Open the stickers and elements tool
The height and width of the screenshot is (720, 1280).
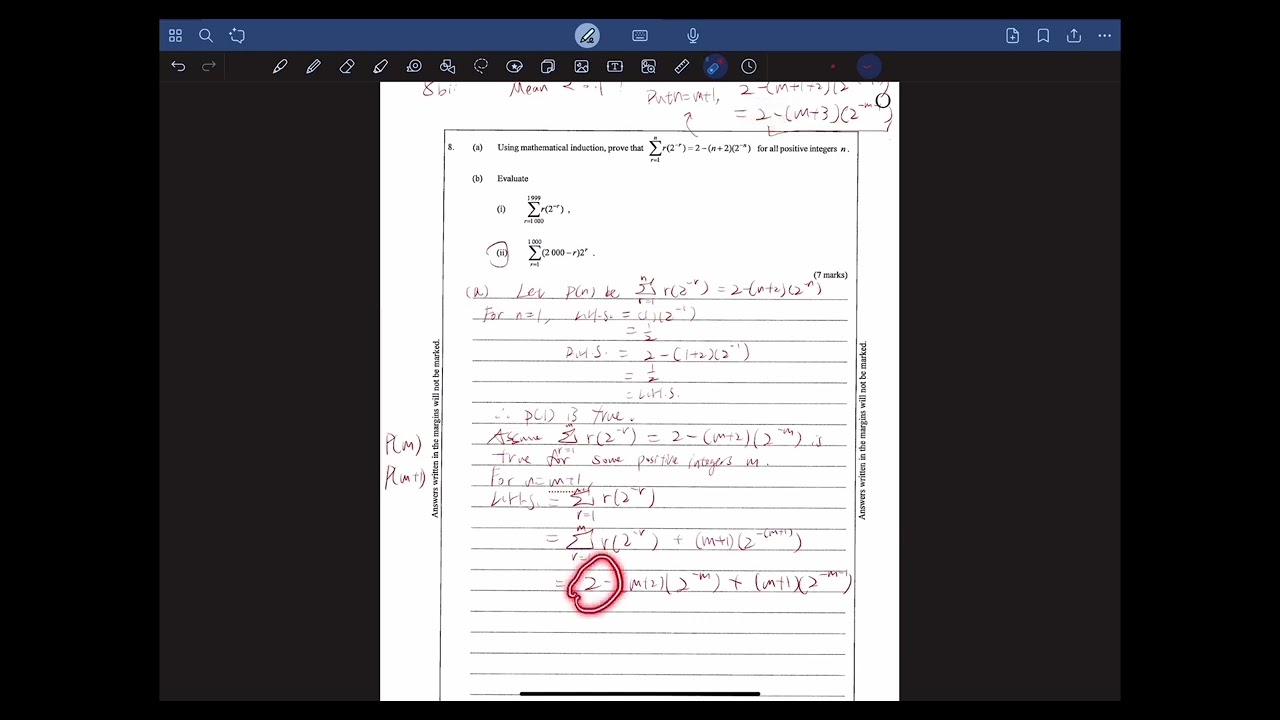pyautogui.click(x=514, y=66)
